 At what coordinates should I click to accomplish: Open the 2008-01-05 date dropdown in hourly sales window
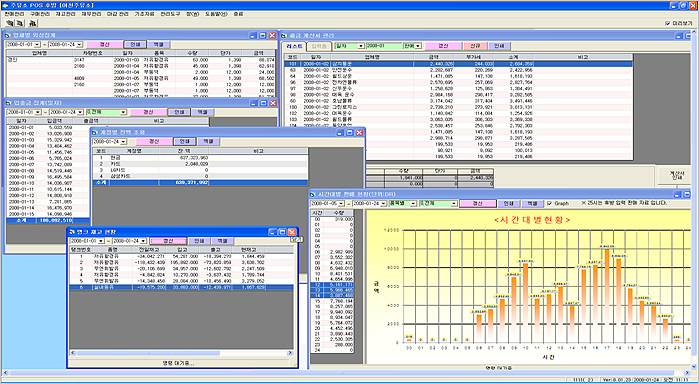coord(342,203)
